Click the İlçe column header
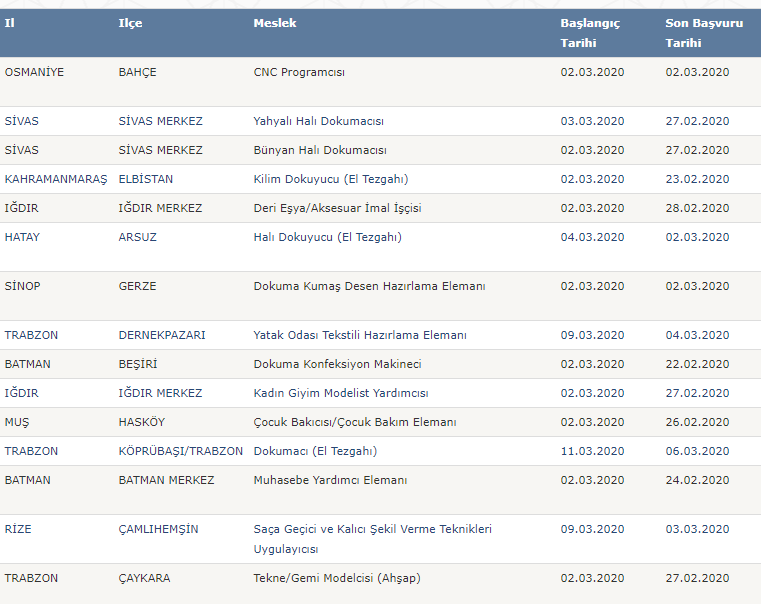Screen dimensions: 761x604 click(x=130, y=23)
